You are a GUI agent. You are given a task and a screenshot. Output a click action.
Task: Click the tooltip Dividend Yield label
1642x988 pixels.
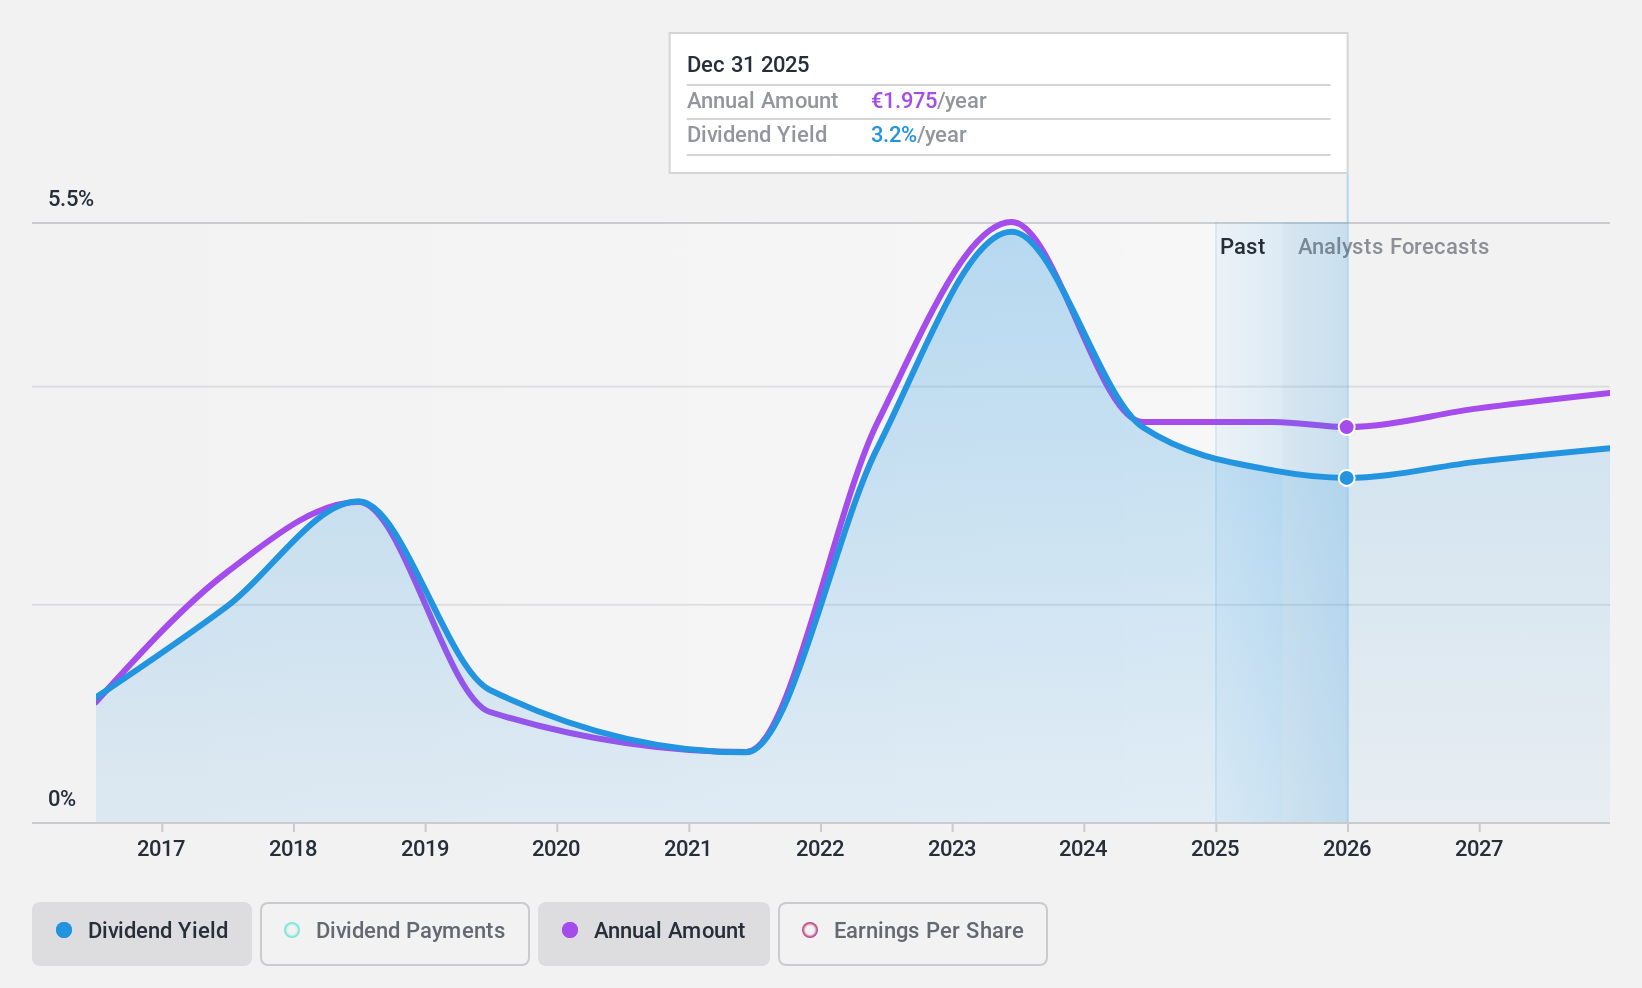click(757, 135)
